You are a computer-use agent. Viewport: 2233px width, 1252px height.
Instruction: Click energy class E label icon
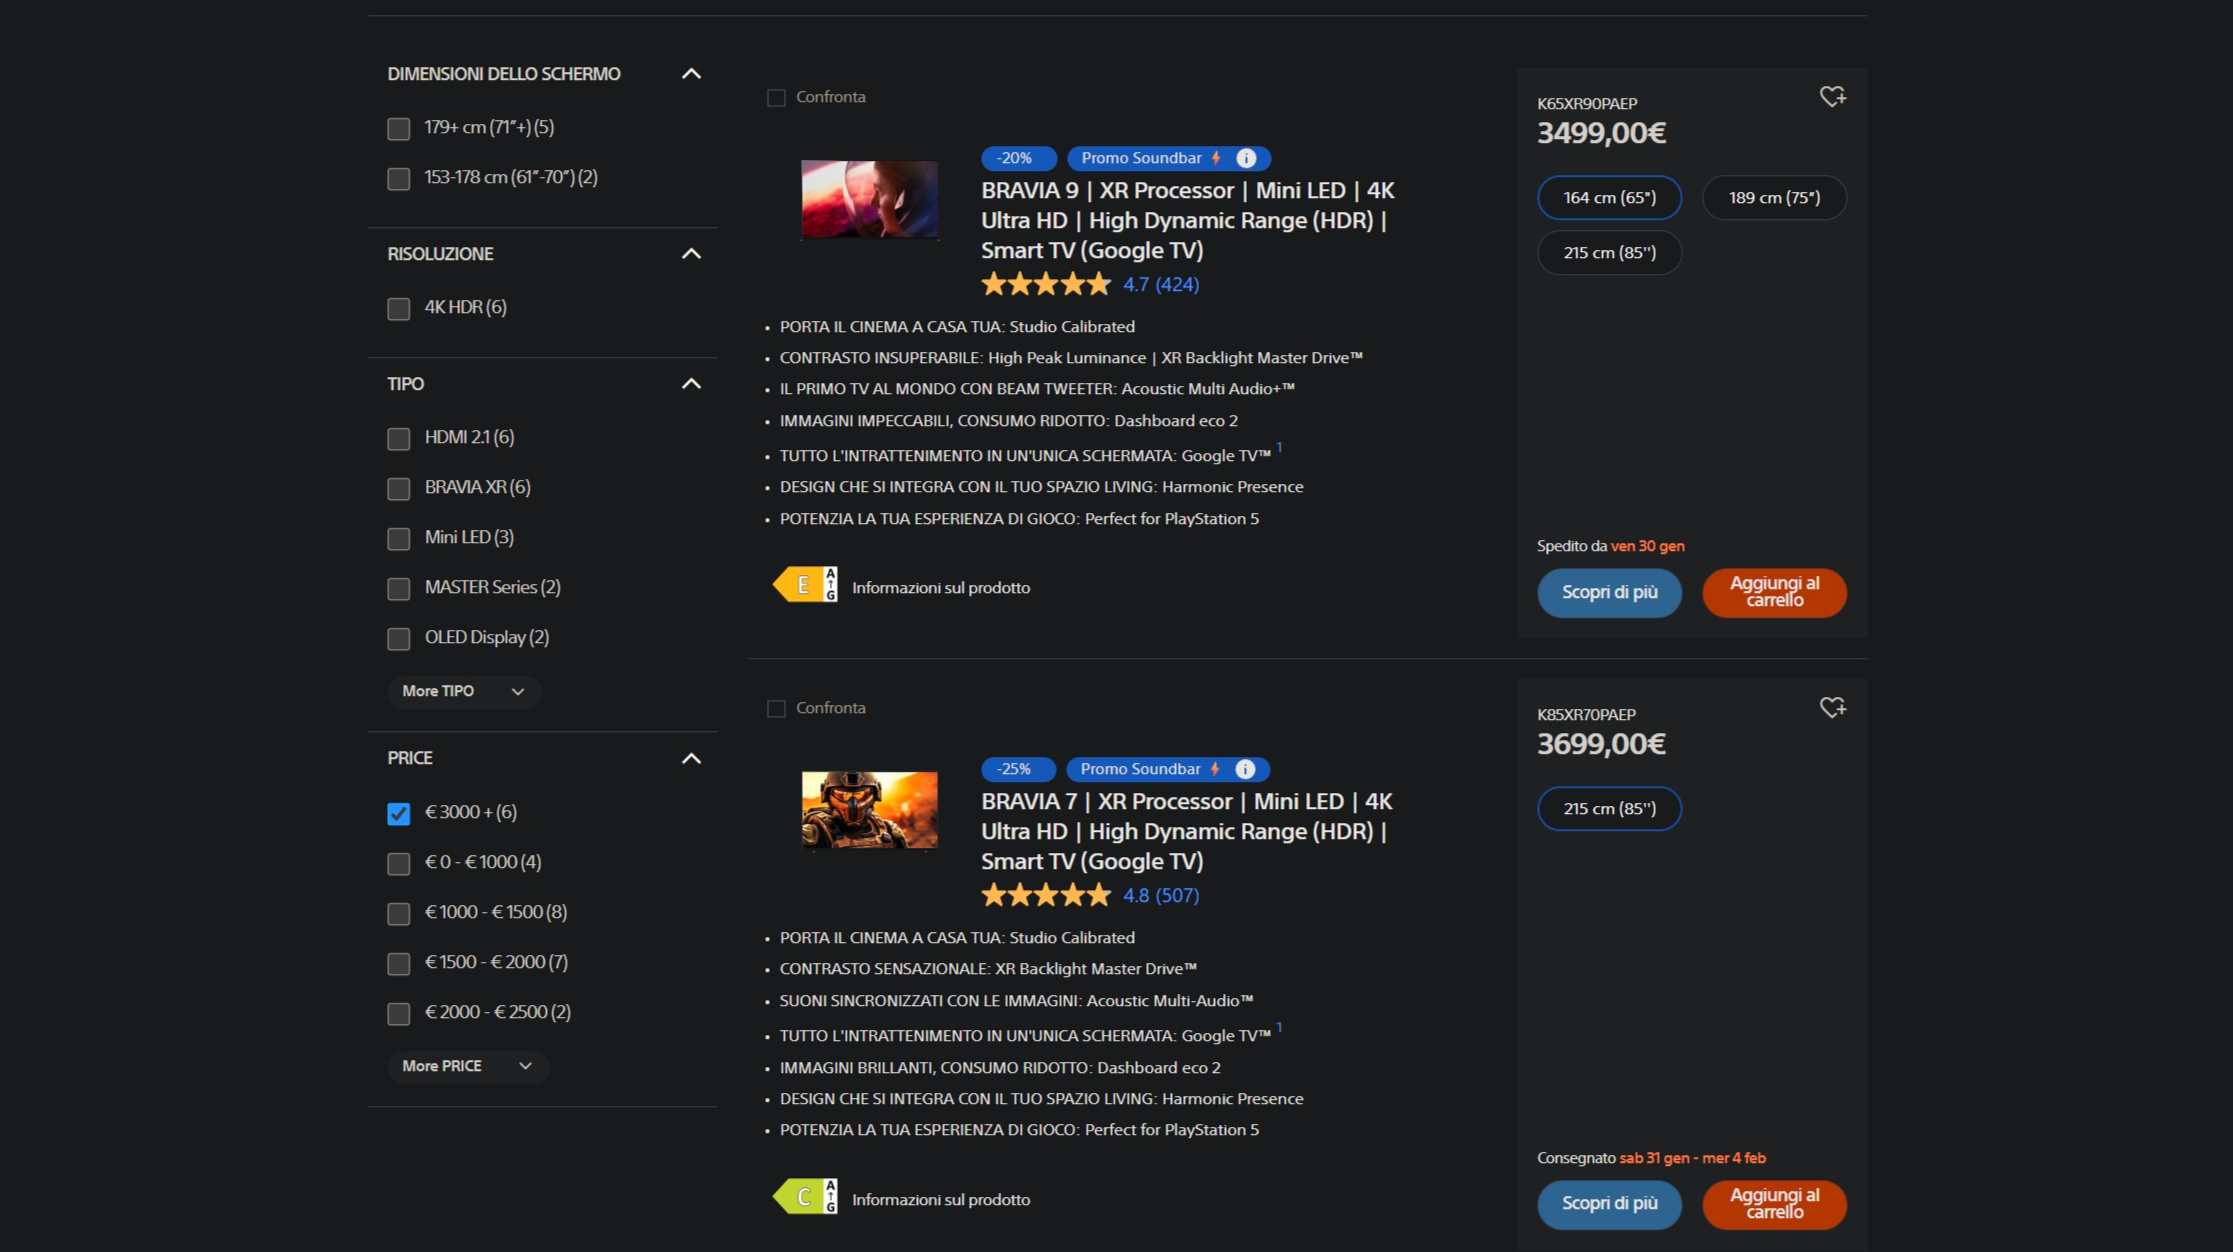point(806,585)
